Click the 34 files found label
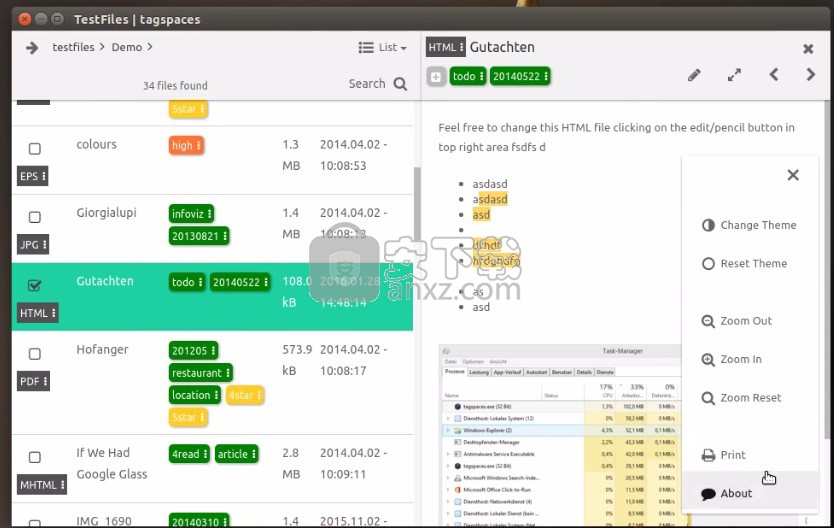 tap(175, 86)
